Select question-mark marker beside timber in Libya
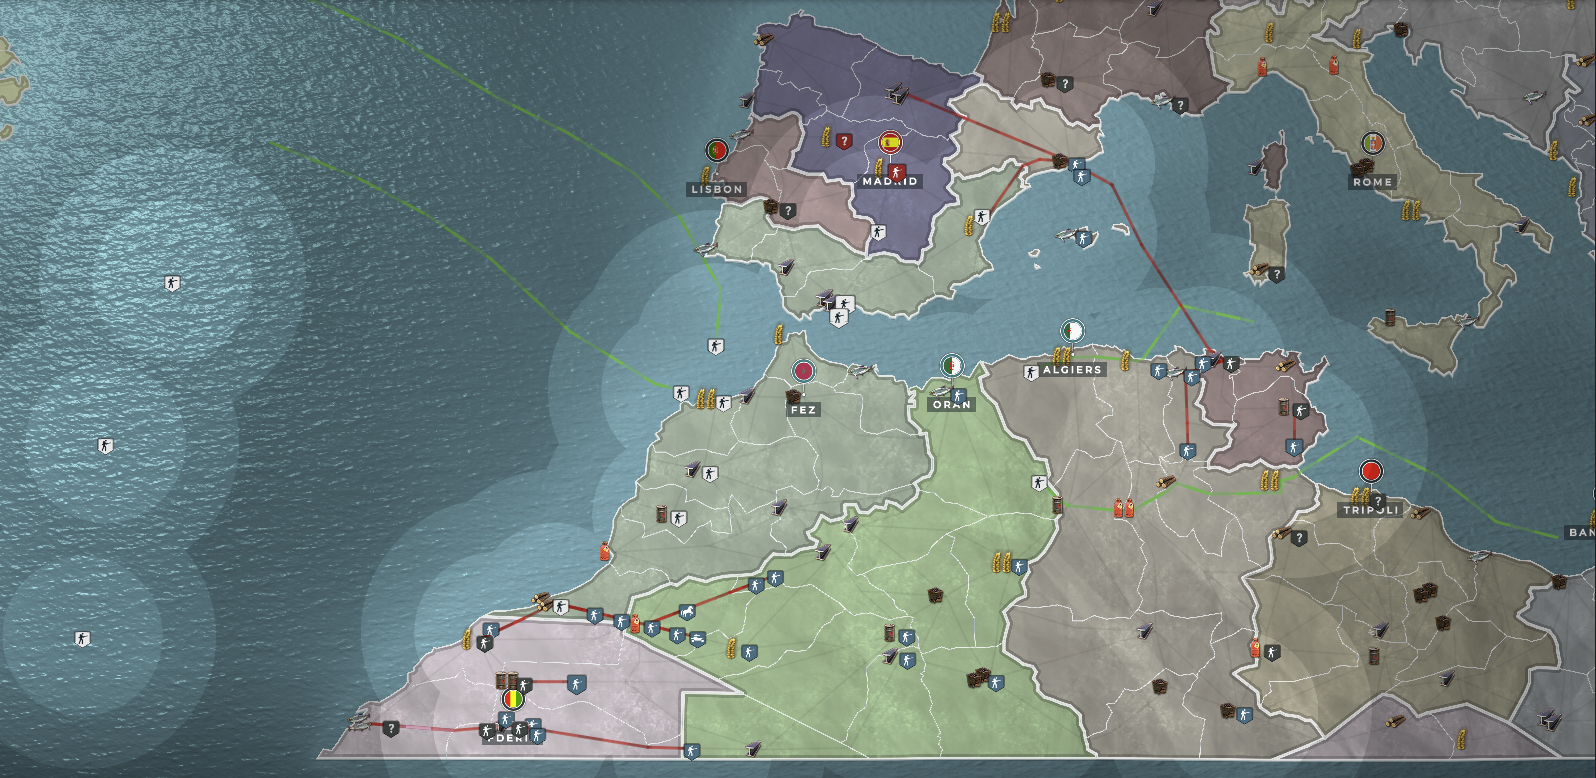Viewport: 1596px width, 778px height. [1299, 538]
